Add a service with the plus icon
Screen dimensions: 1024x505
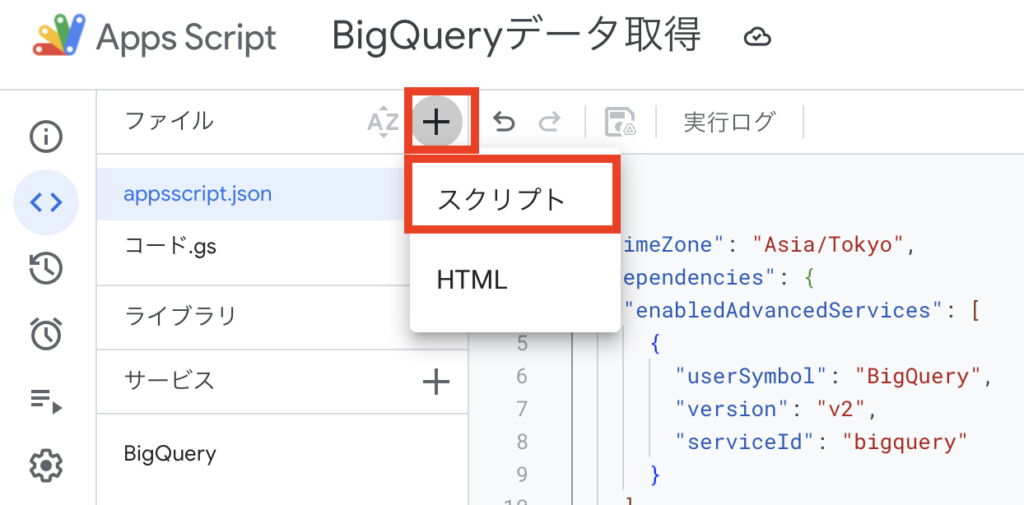coord(436,382)
